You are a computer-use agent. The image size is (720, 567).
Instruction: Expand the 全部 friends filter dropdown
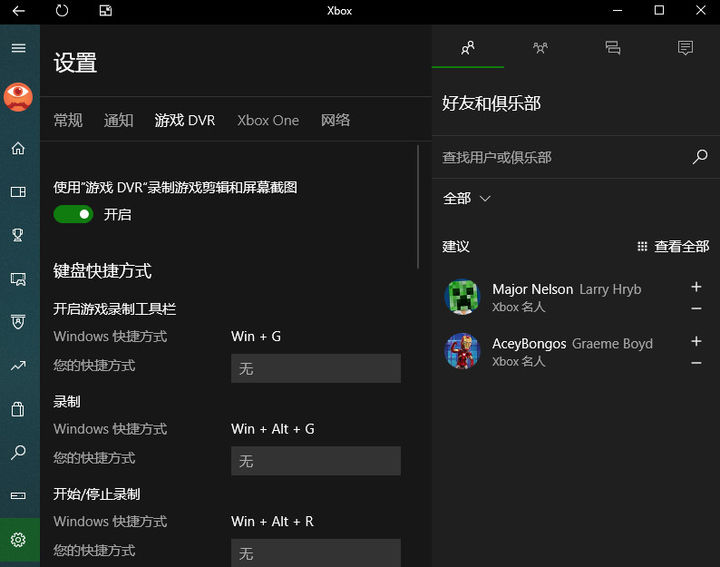pyautogui.click(x=467, y=199)
